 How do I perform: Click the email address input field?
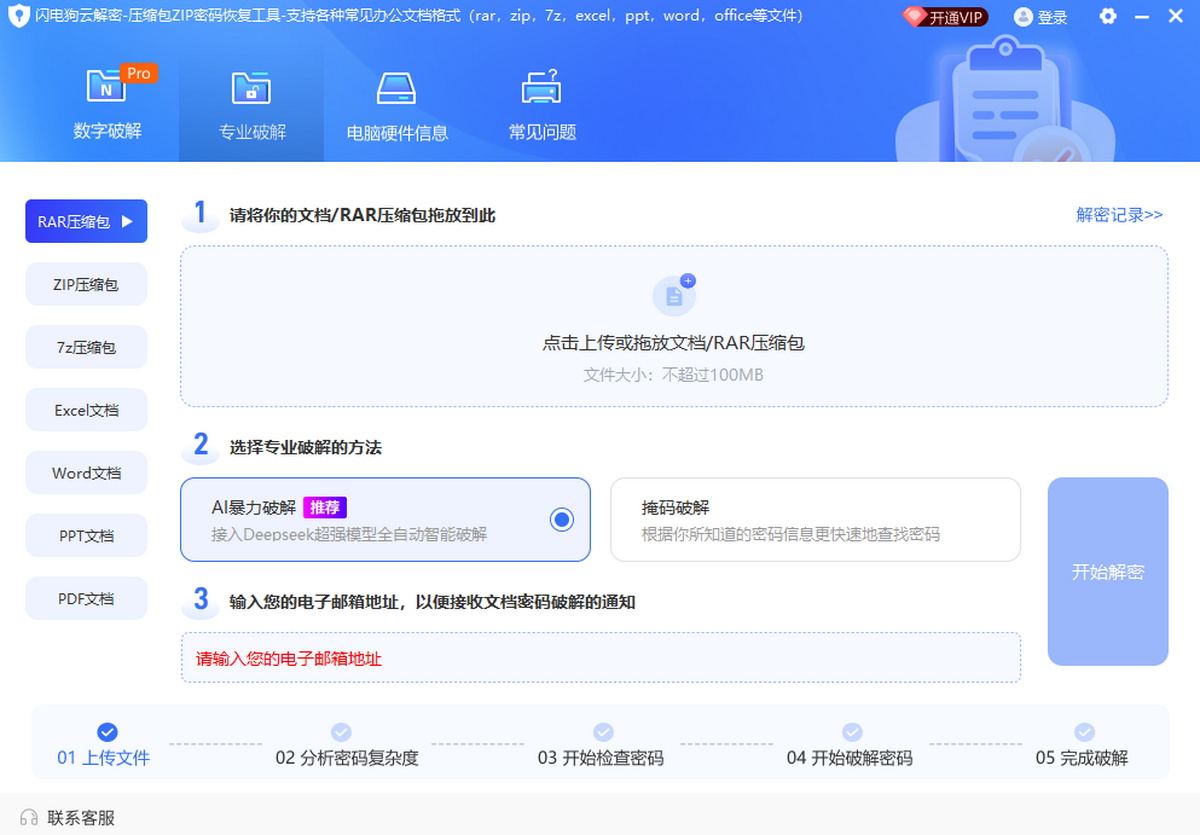click(x=600, y=658)
